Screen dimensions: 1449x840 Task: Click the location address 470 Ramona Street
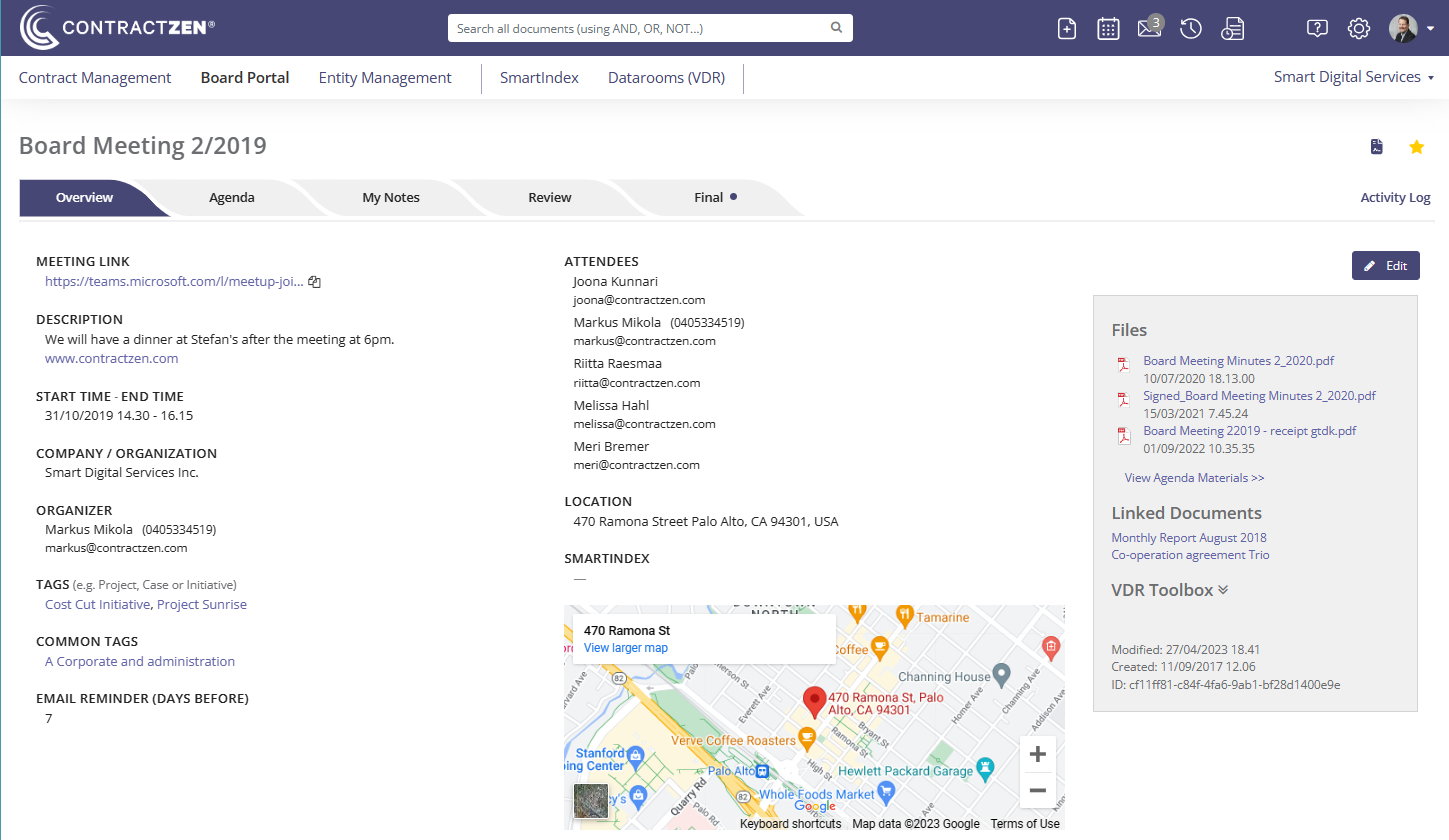click(x=706, y=522)
